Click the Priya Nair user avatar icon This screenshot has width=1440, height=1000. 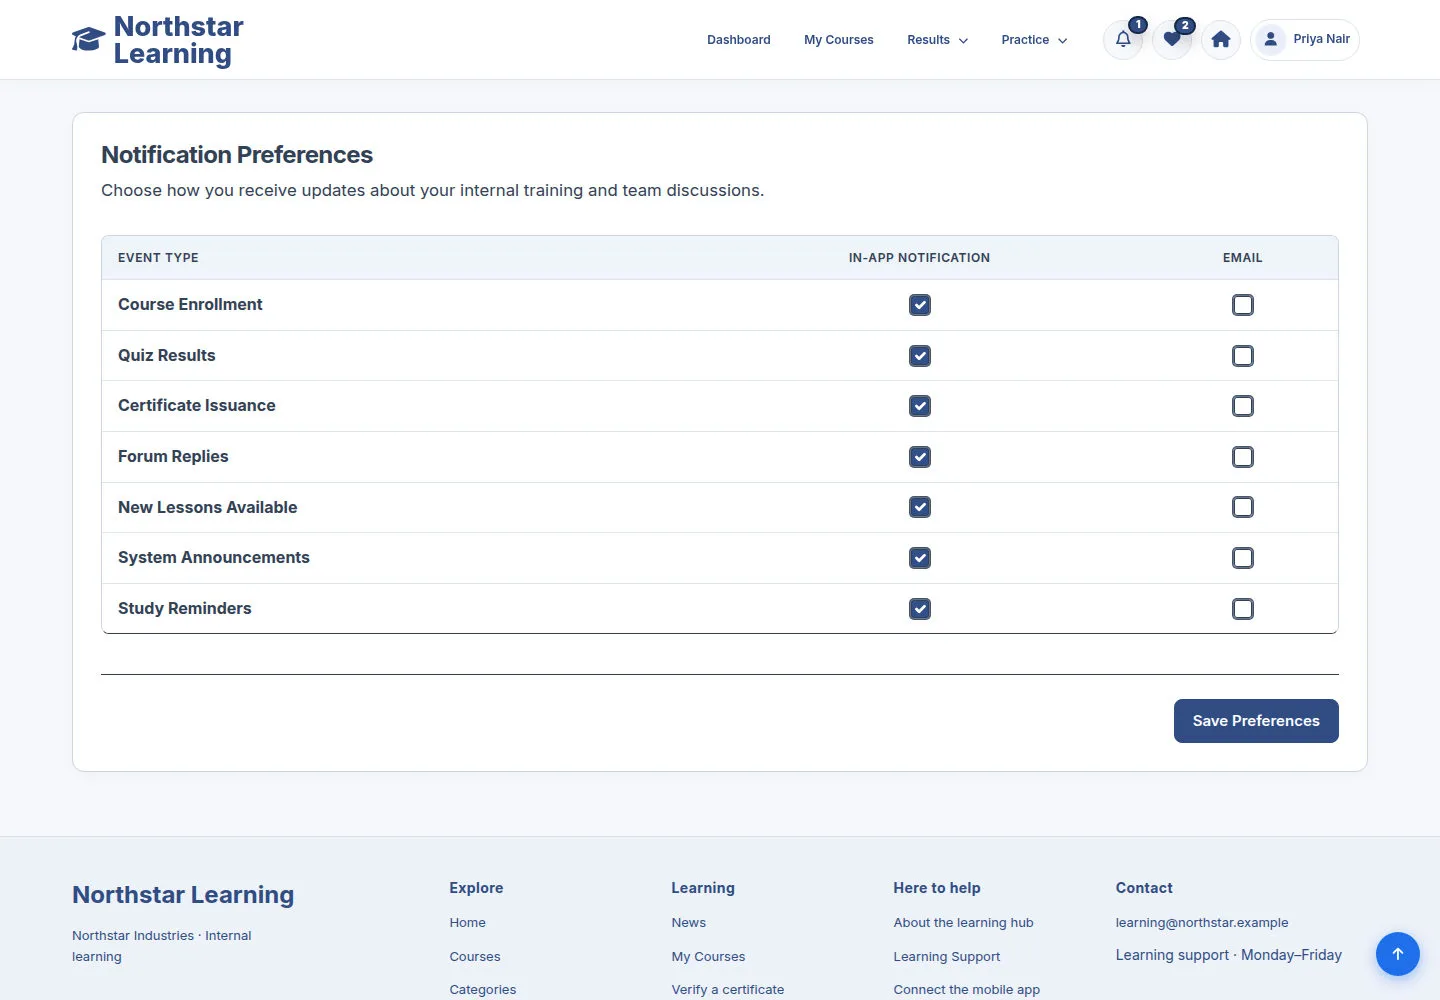1270,40
